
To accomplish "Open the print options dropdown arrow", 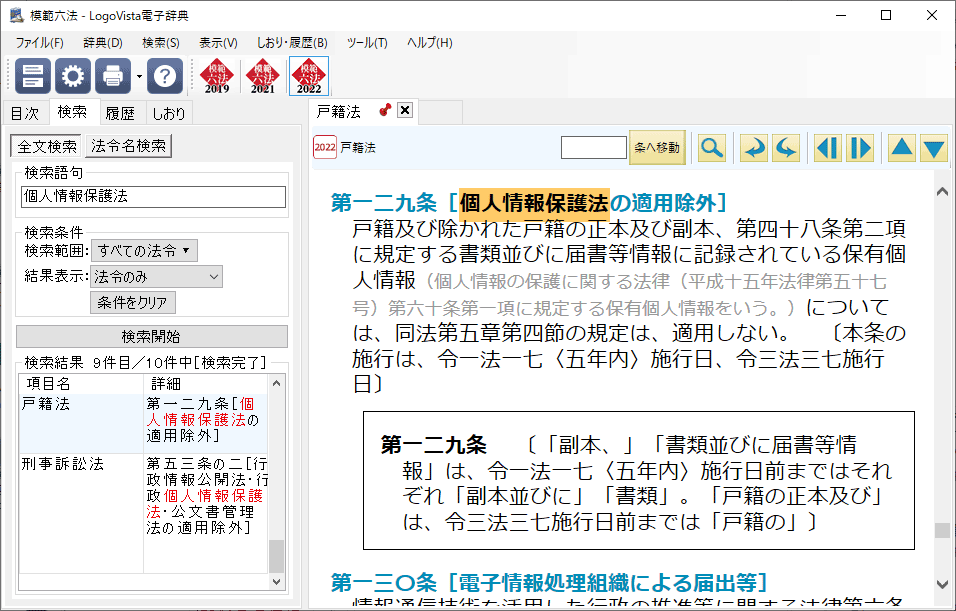I will 139,76.
